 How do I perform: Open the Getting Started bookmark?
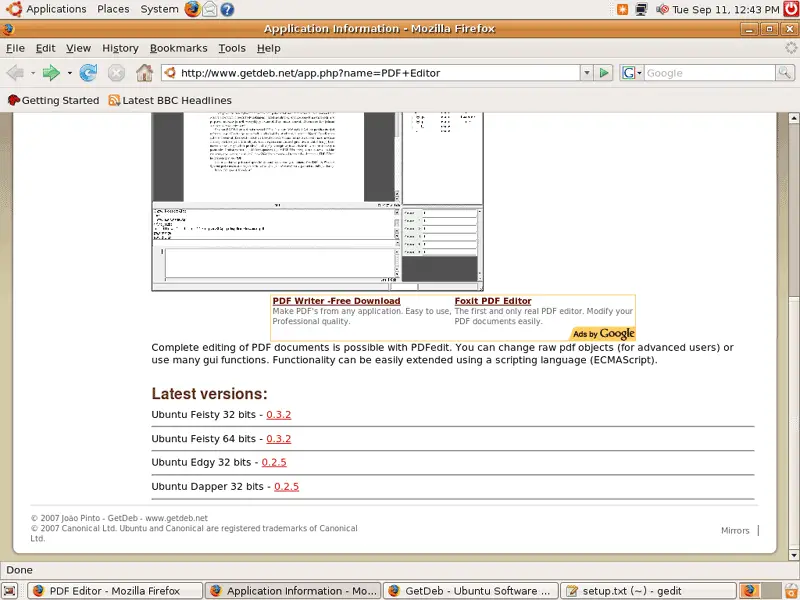coord(54,101)
